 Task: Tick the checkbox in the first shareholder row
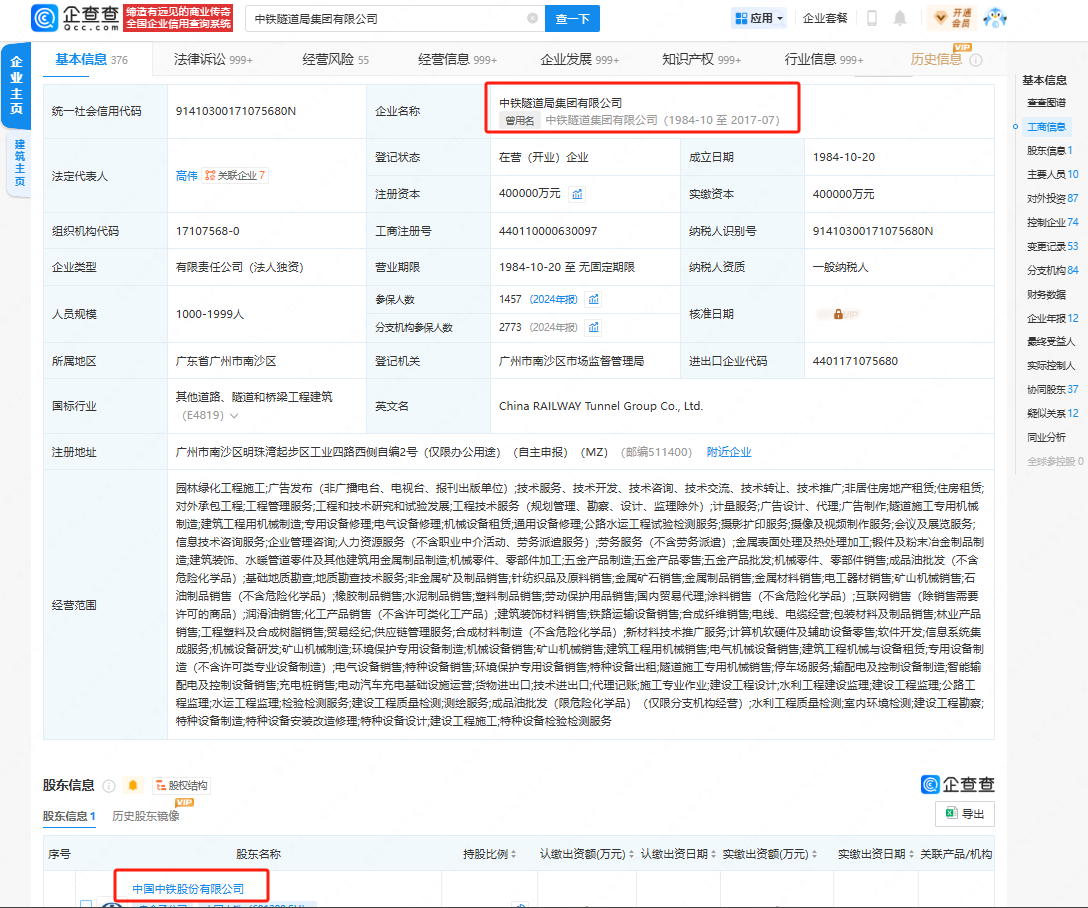[x=85, y=905]
